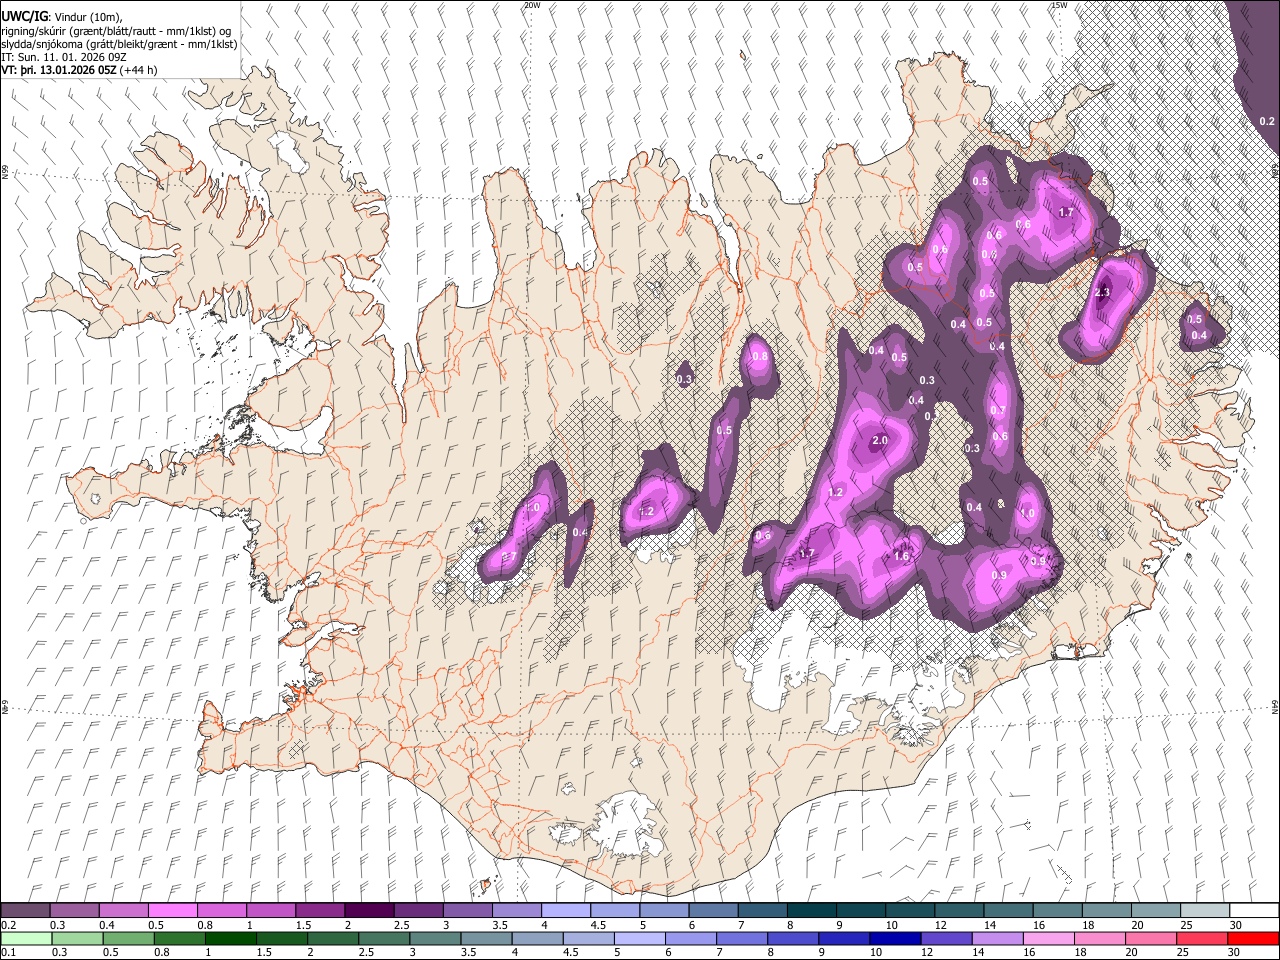Click the lilac 14–16 rain legend swatch
The image size is (1280, 960).
tap(996, 939)
